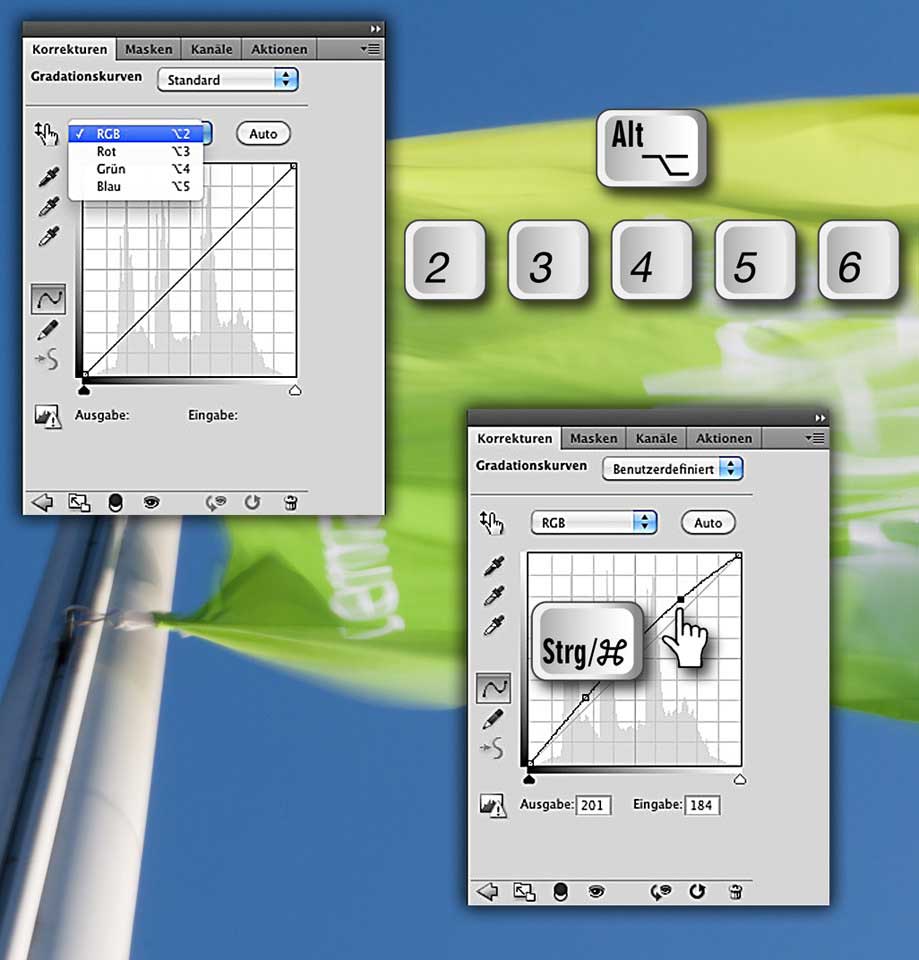Pick gray point eyedropper in lower panel
The width and height of the screenshot is (919, 960).
494,595
